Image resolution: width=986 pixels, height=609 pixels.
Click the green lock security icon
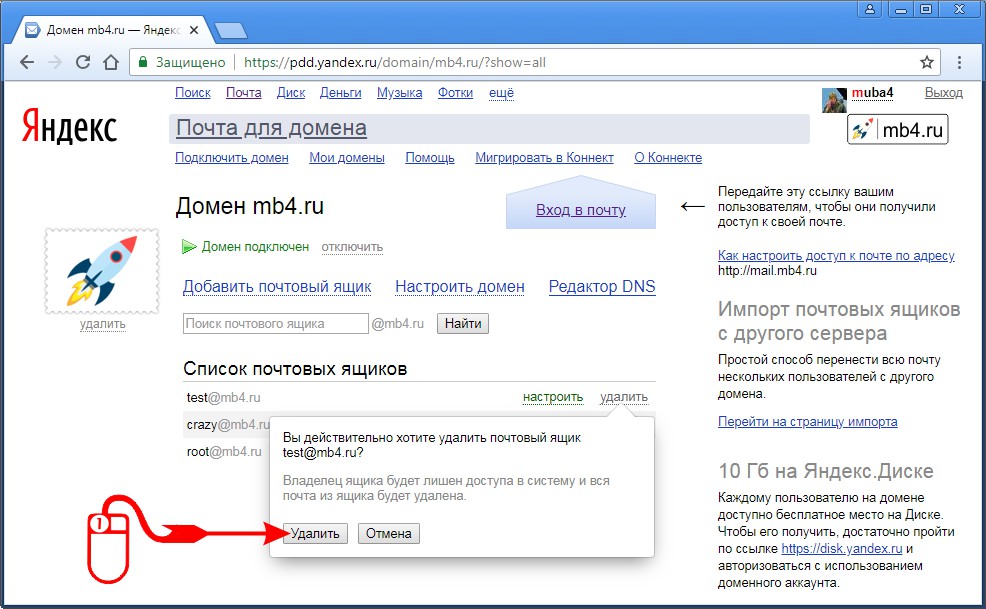143,62
